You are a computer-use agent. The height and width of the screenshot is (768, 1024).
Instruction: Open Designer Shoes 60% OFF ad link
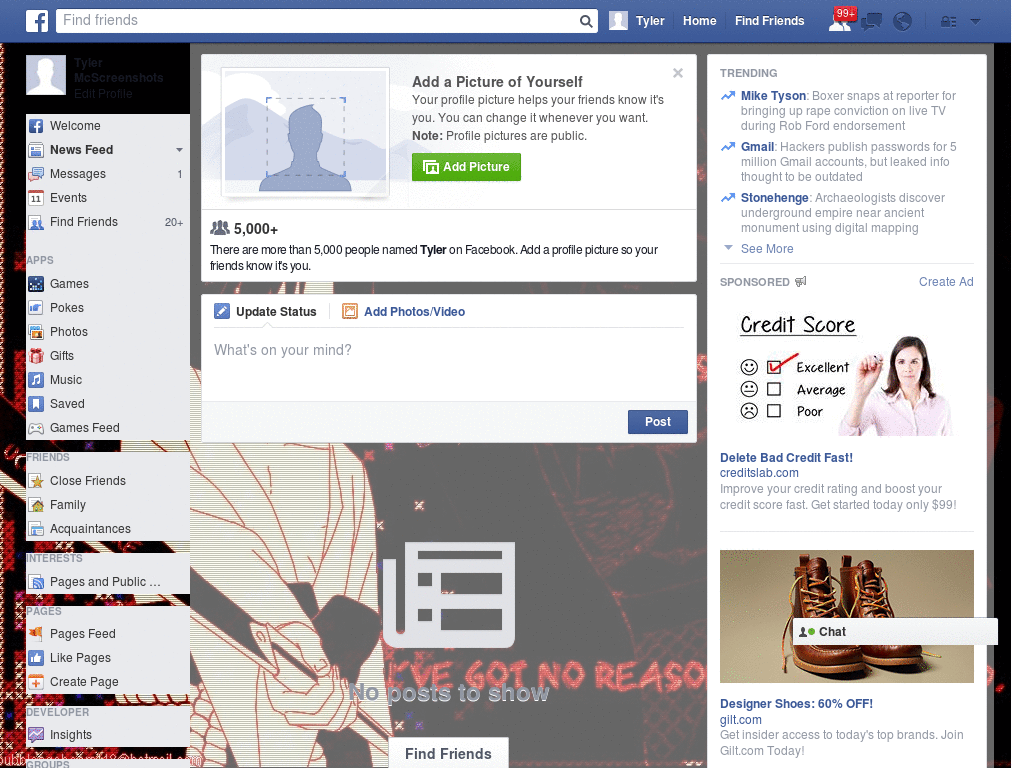tap(796, 704)
